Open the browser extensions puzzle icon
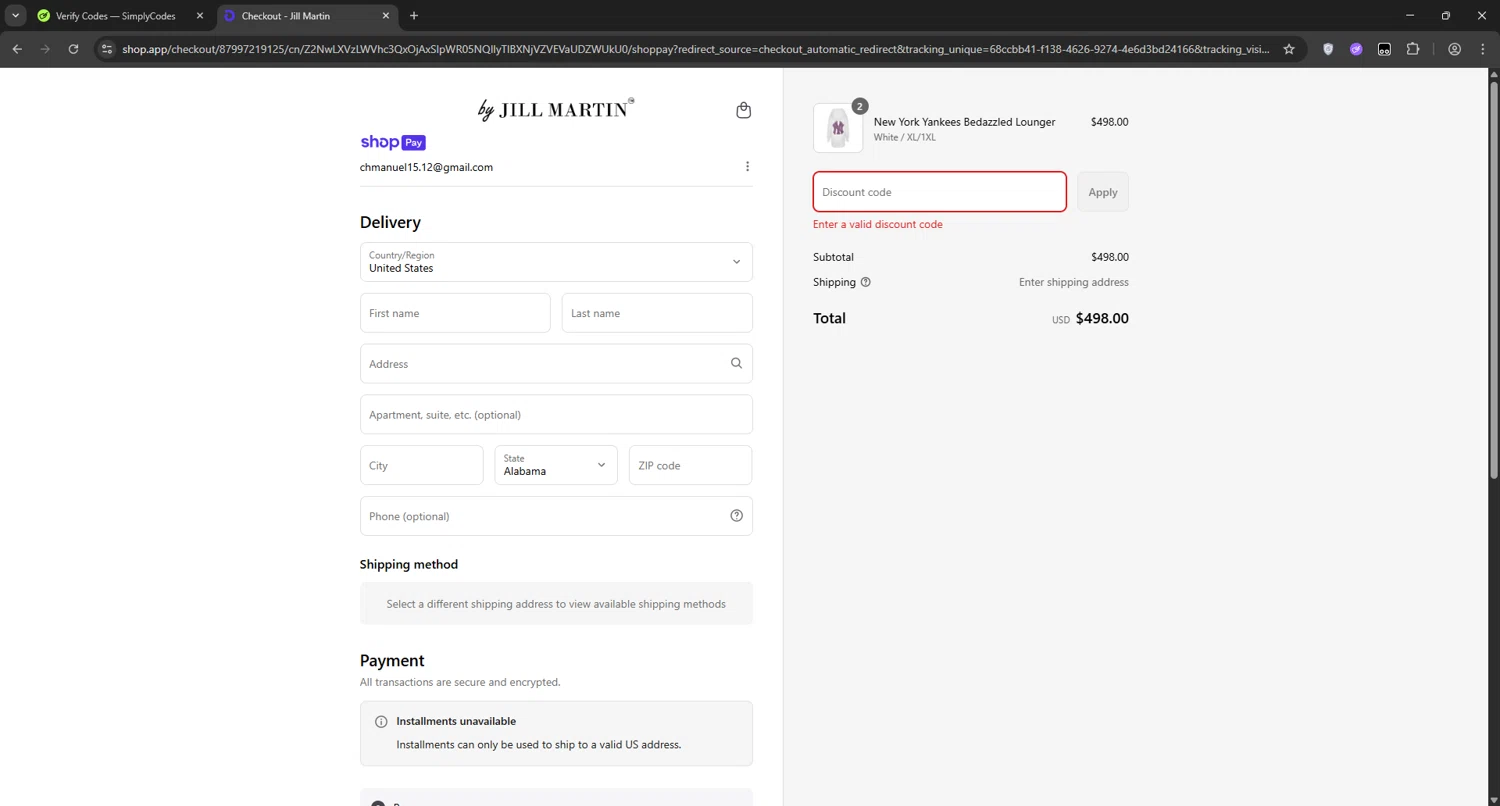The height and width of the screenshot is (806, 1500). pos(1413,49)
